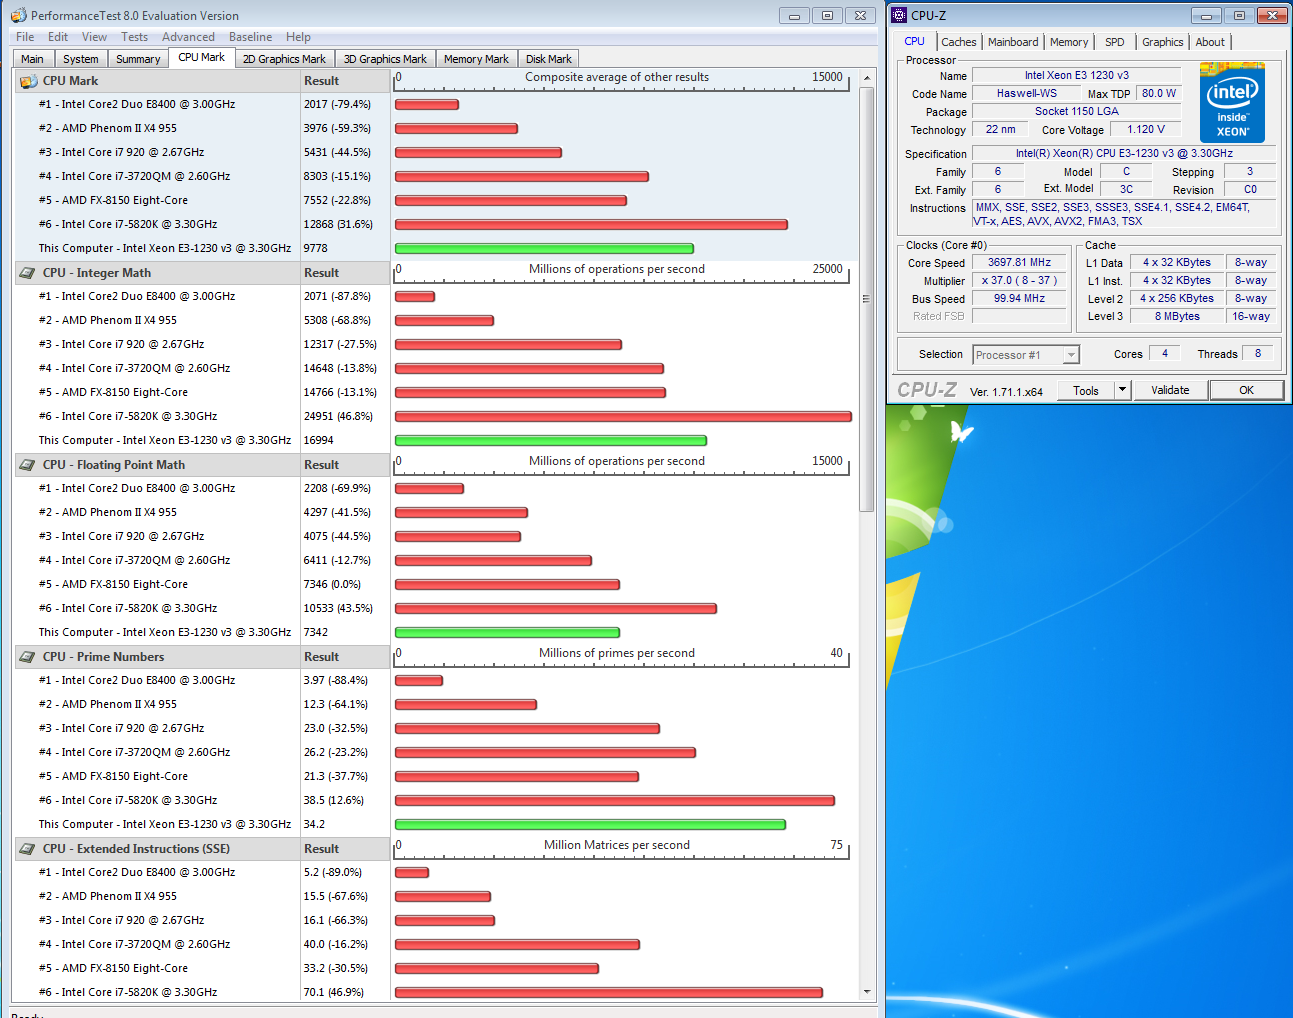Click the scrollbar up arrow in results list
This screenshot has height=1018, width=1293.
click(866, 77)
